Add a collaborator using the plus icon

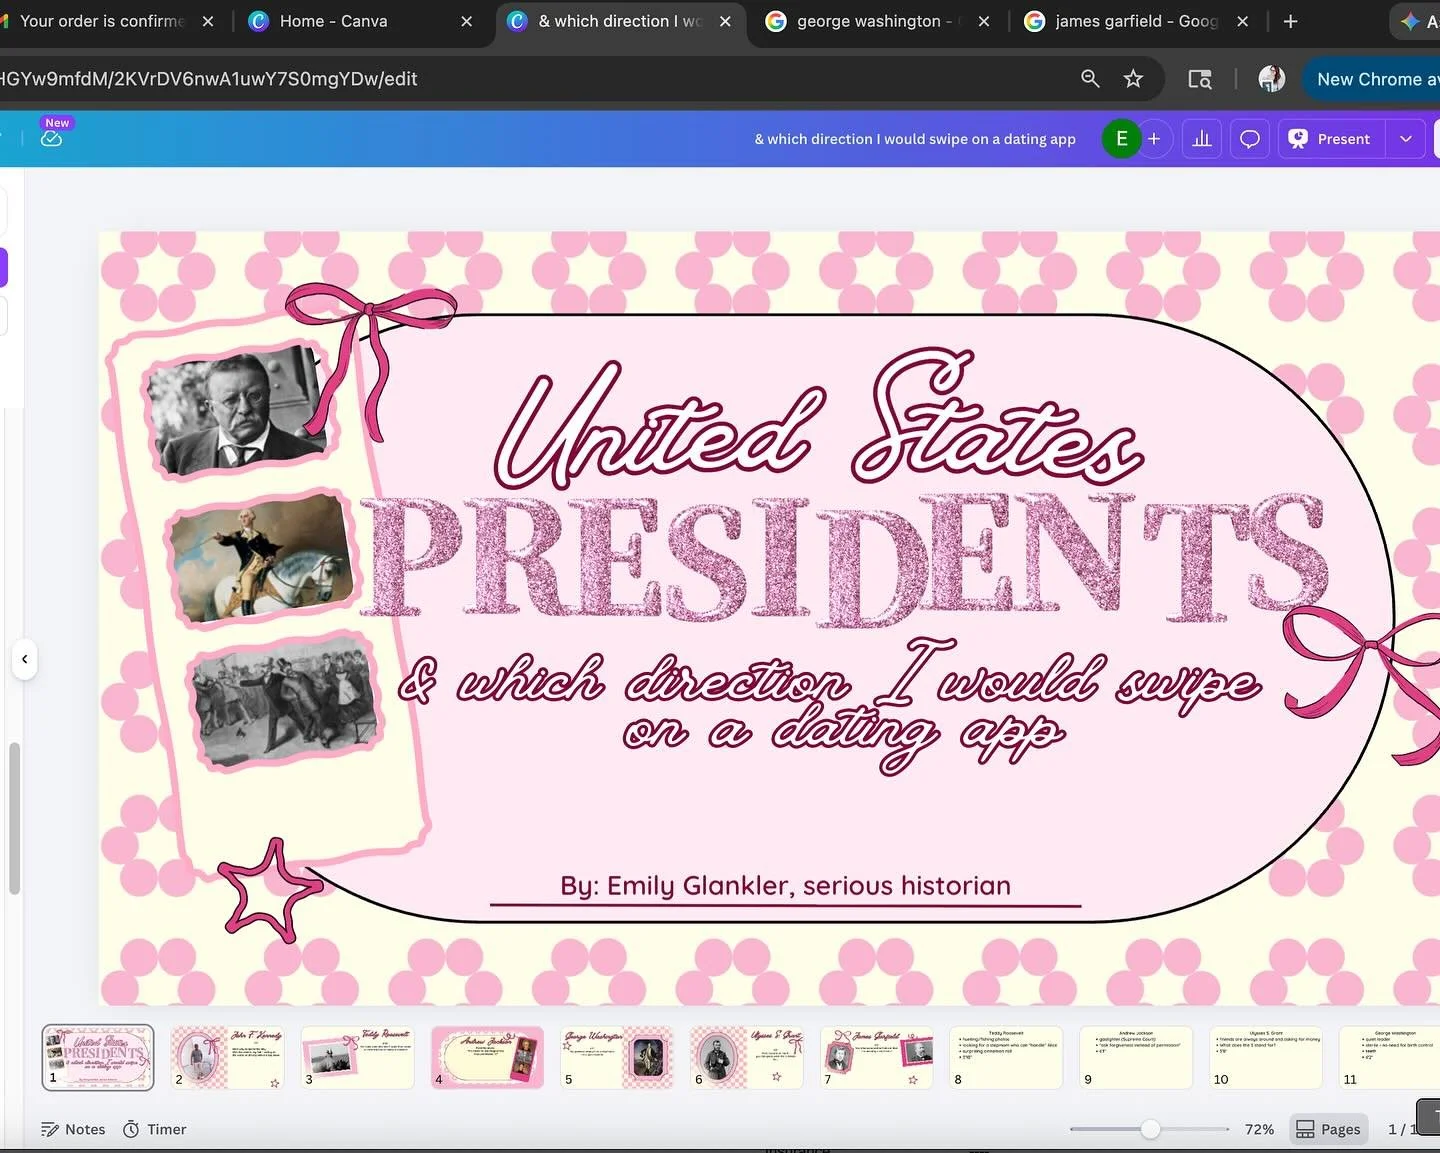(x=1154, y=138)
